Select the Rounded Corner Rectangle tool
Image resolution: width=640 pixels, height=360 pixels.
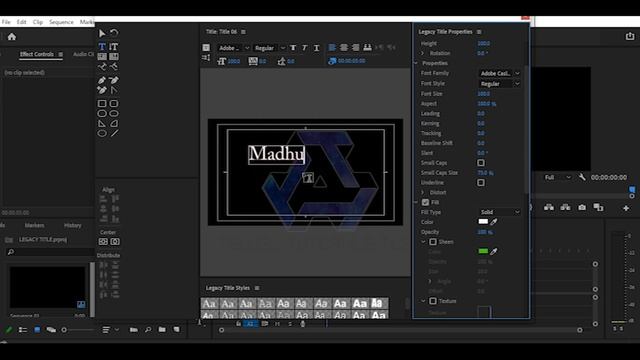[x=114, y=104]
